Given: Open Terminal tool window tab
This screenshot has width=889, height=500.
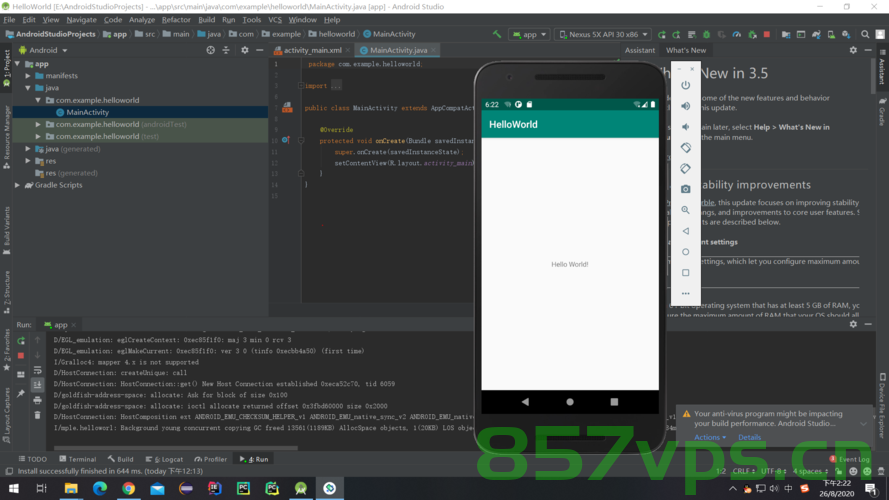Looking at the screenshot, I should (x=78, y=459).
